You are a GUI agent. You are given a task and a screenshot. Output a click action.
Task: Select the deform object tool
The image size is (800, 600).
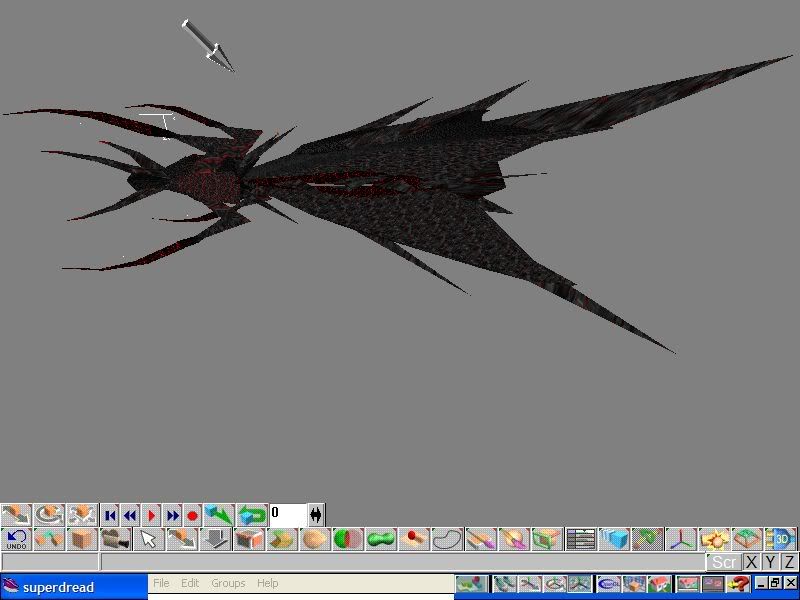pyautogui.click(x=315, y=539)
